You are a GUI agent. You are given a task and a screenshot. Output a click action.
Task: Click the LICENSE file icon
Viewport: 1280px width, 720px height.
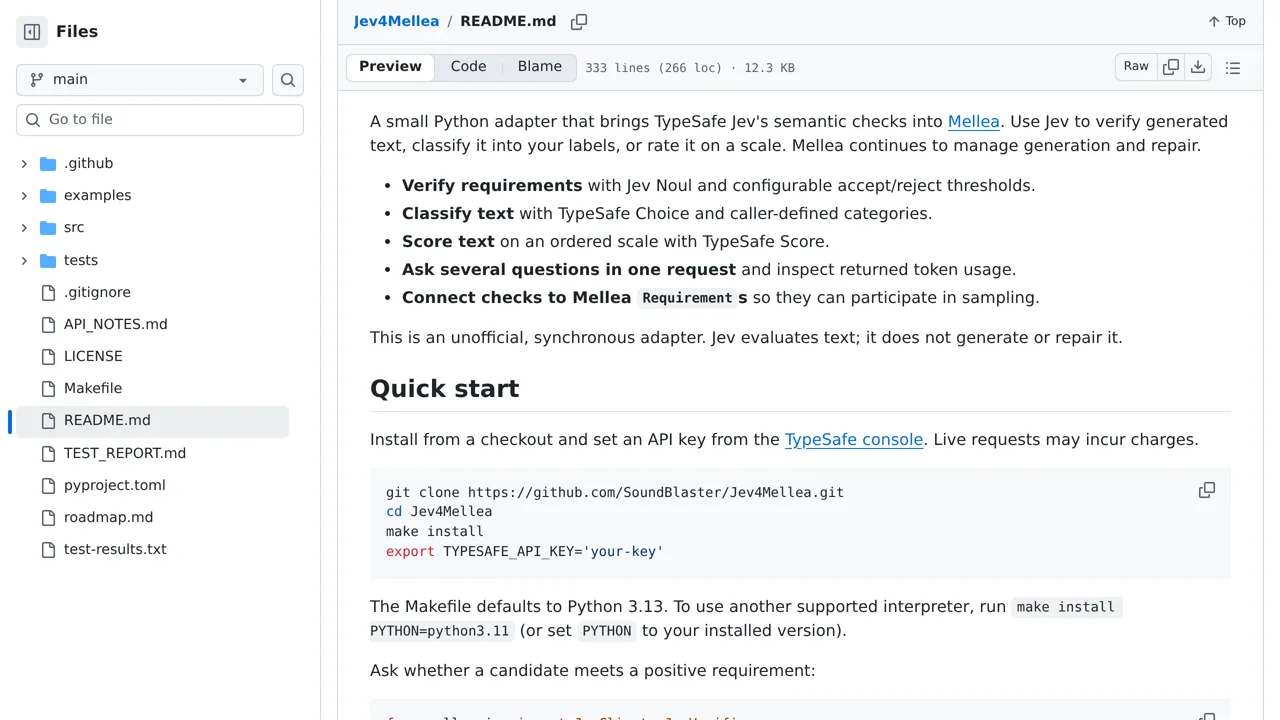coord(48,357)
